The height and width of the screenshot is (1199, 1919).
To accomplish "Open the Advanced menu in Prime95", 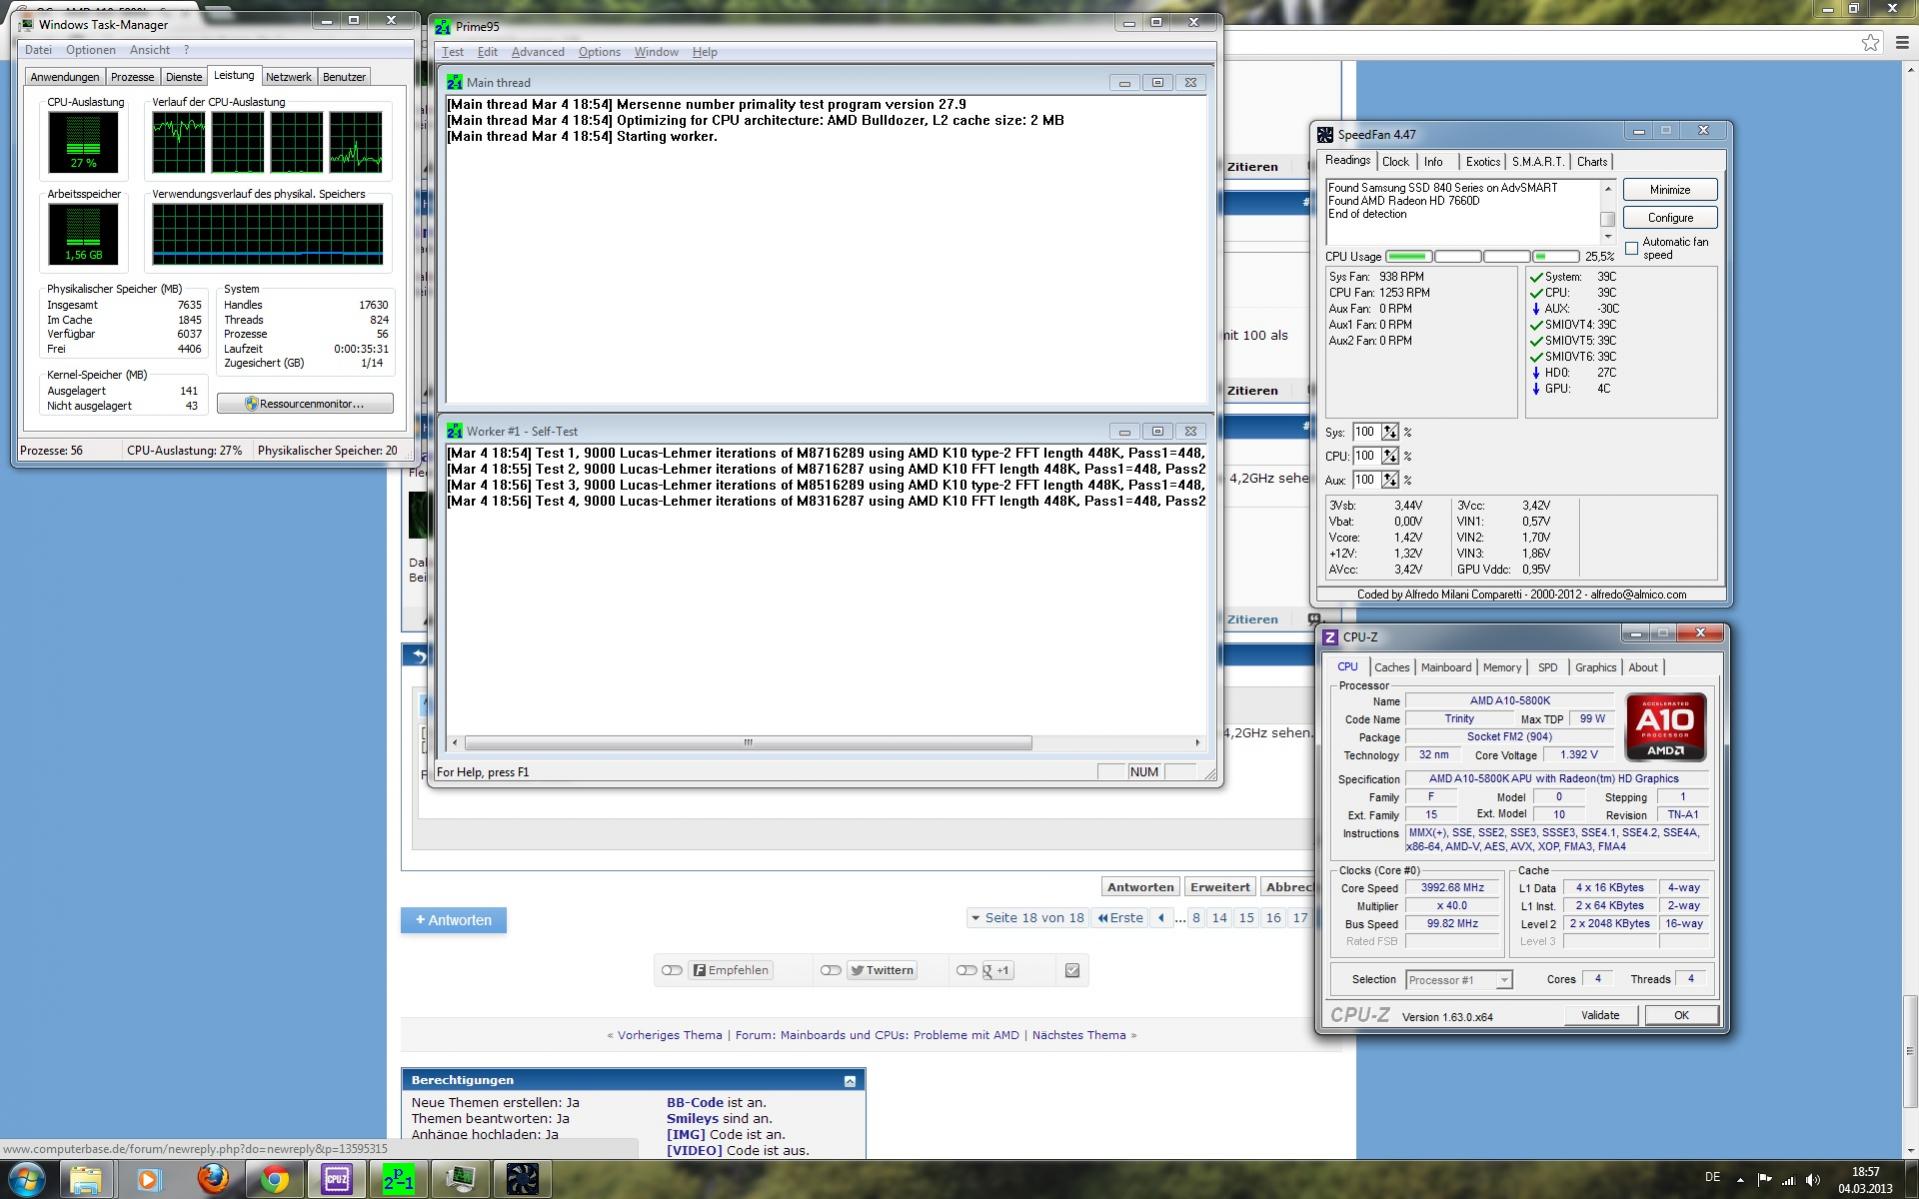I will pyautogui.click(x=538, y=52).
